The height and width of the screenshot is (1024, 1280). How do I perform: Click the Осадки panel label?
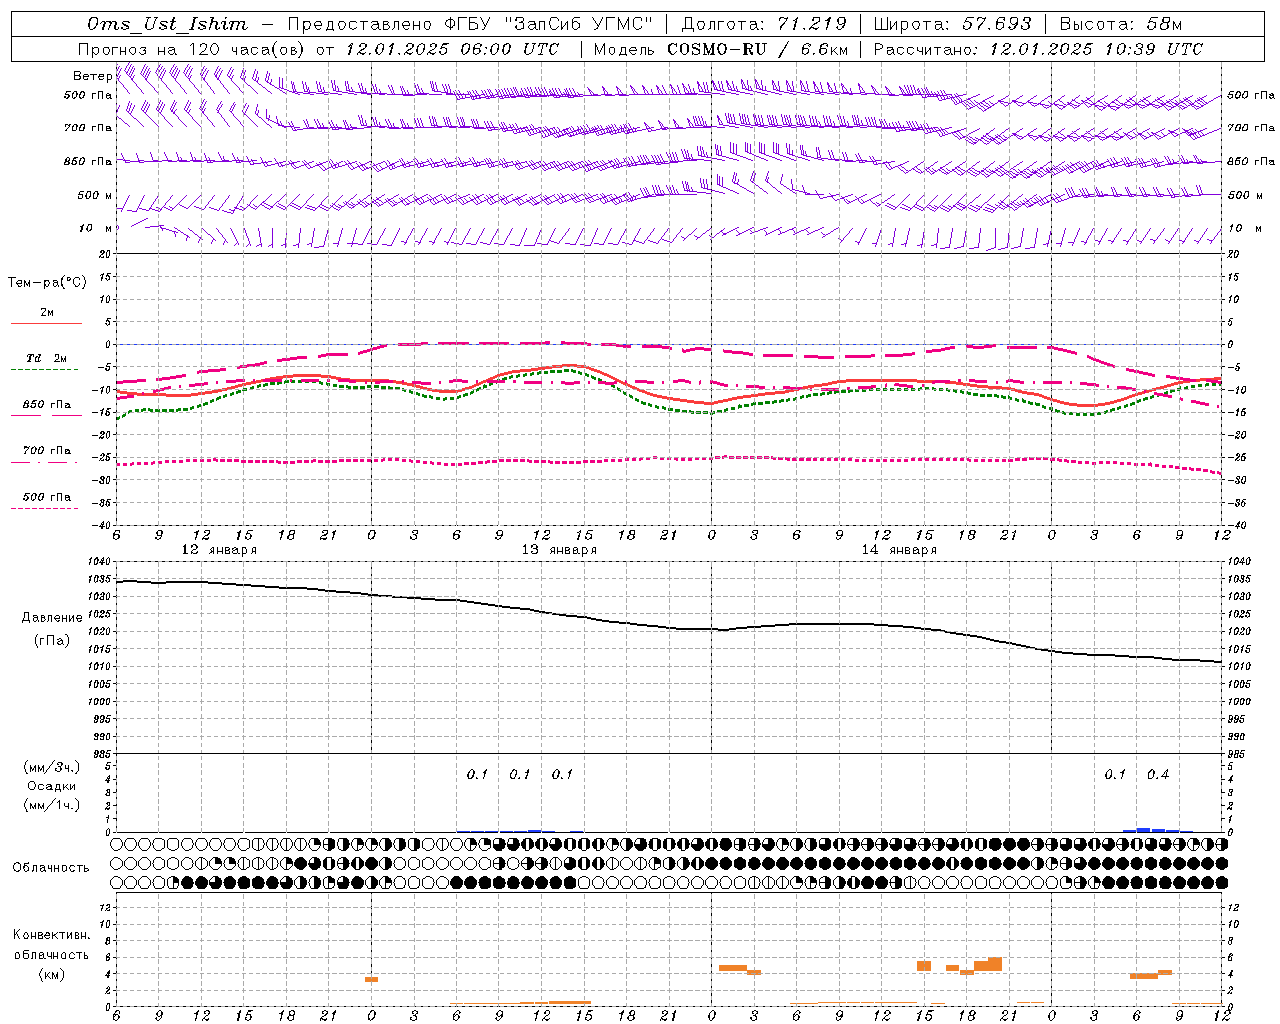pos(52,786)
